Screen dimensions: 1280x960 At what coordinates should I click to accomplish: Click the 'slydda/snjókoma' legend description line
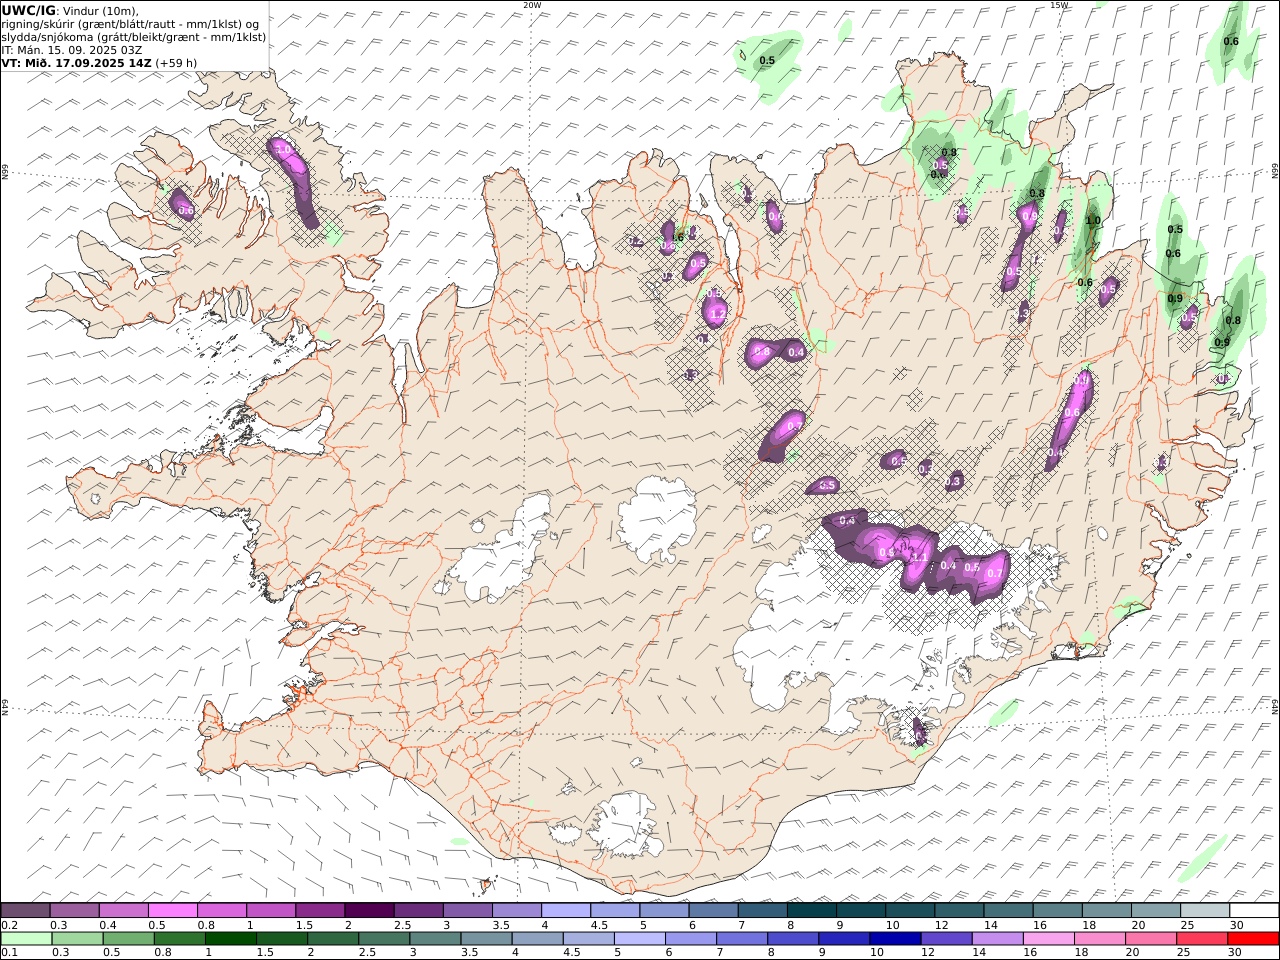coord(134,37)
